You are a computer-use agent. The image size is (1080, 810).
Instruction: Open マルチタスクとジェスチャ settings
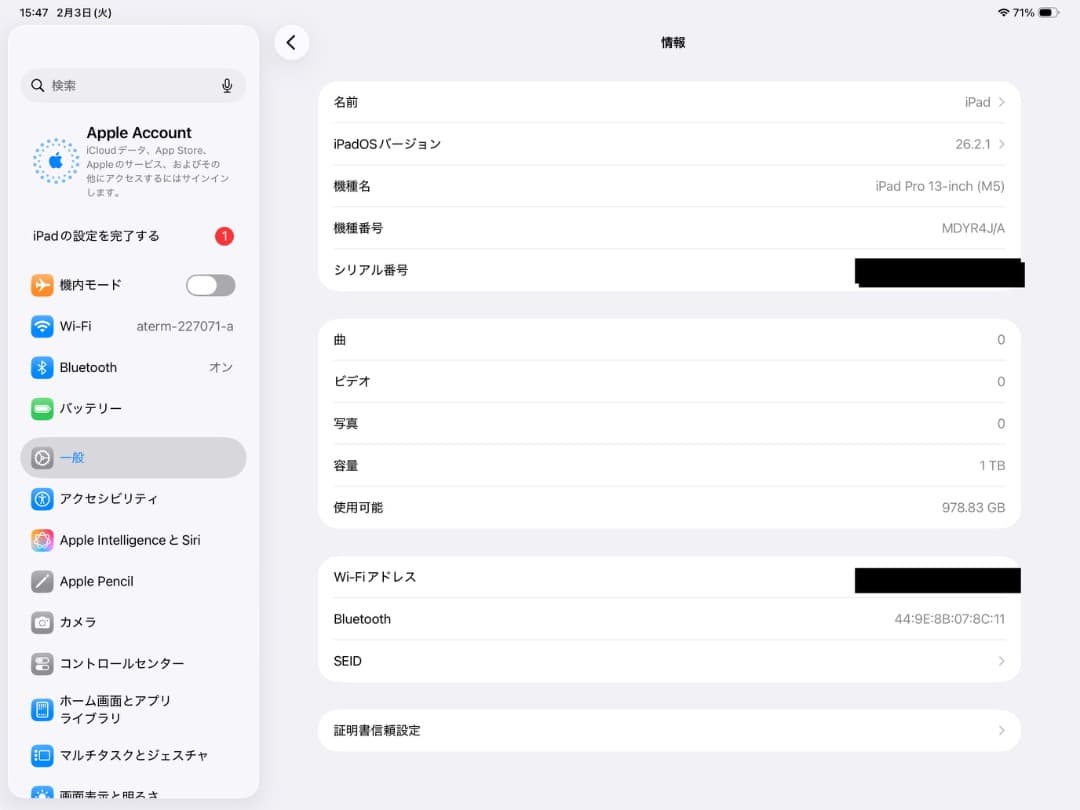(118, 756)
